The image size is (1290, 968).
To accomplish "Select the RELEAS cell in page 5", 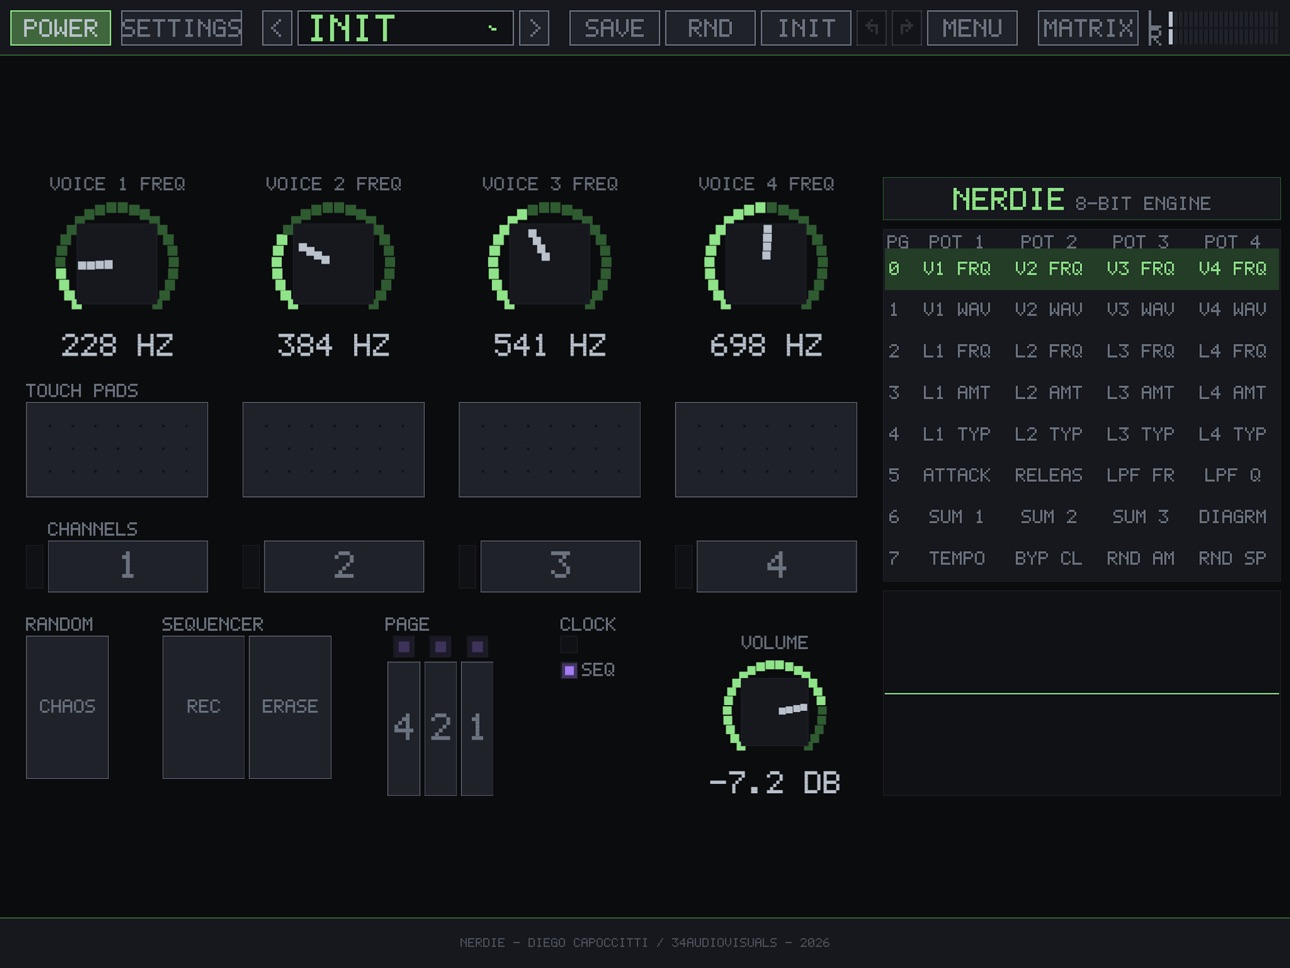I will (x=1048, y=475).
